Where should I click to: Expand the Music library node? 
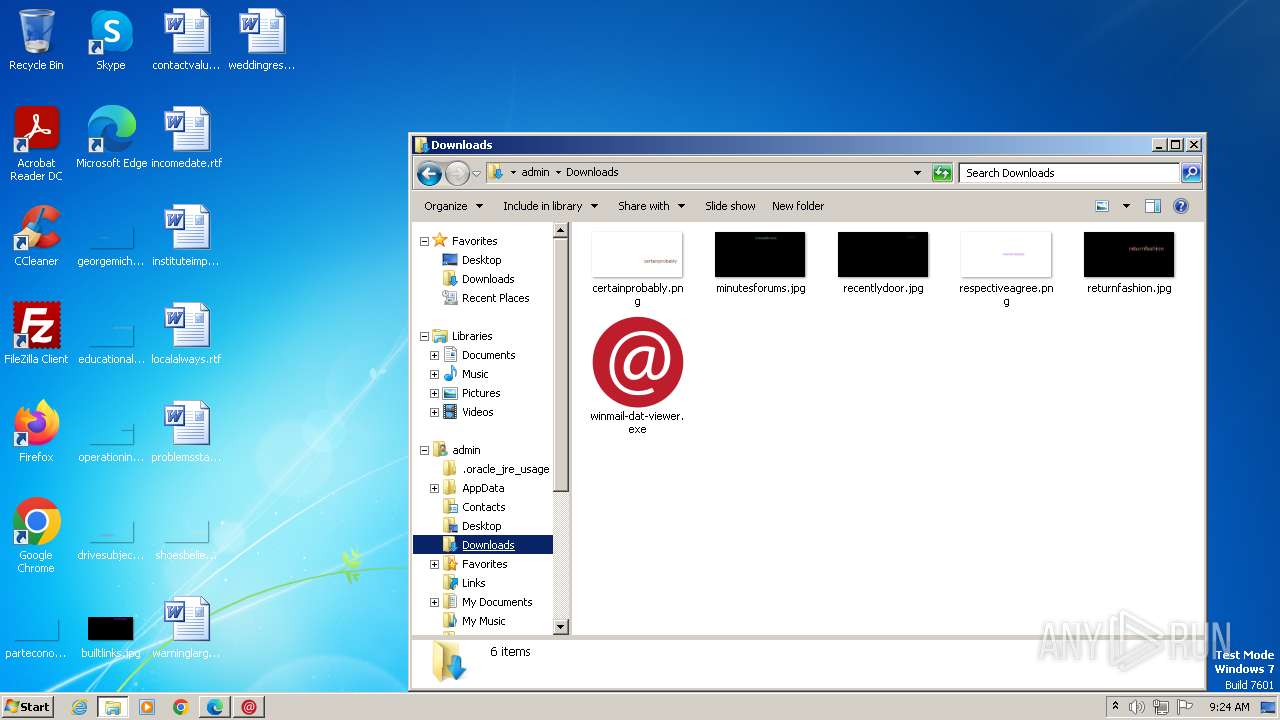point(434,374)
